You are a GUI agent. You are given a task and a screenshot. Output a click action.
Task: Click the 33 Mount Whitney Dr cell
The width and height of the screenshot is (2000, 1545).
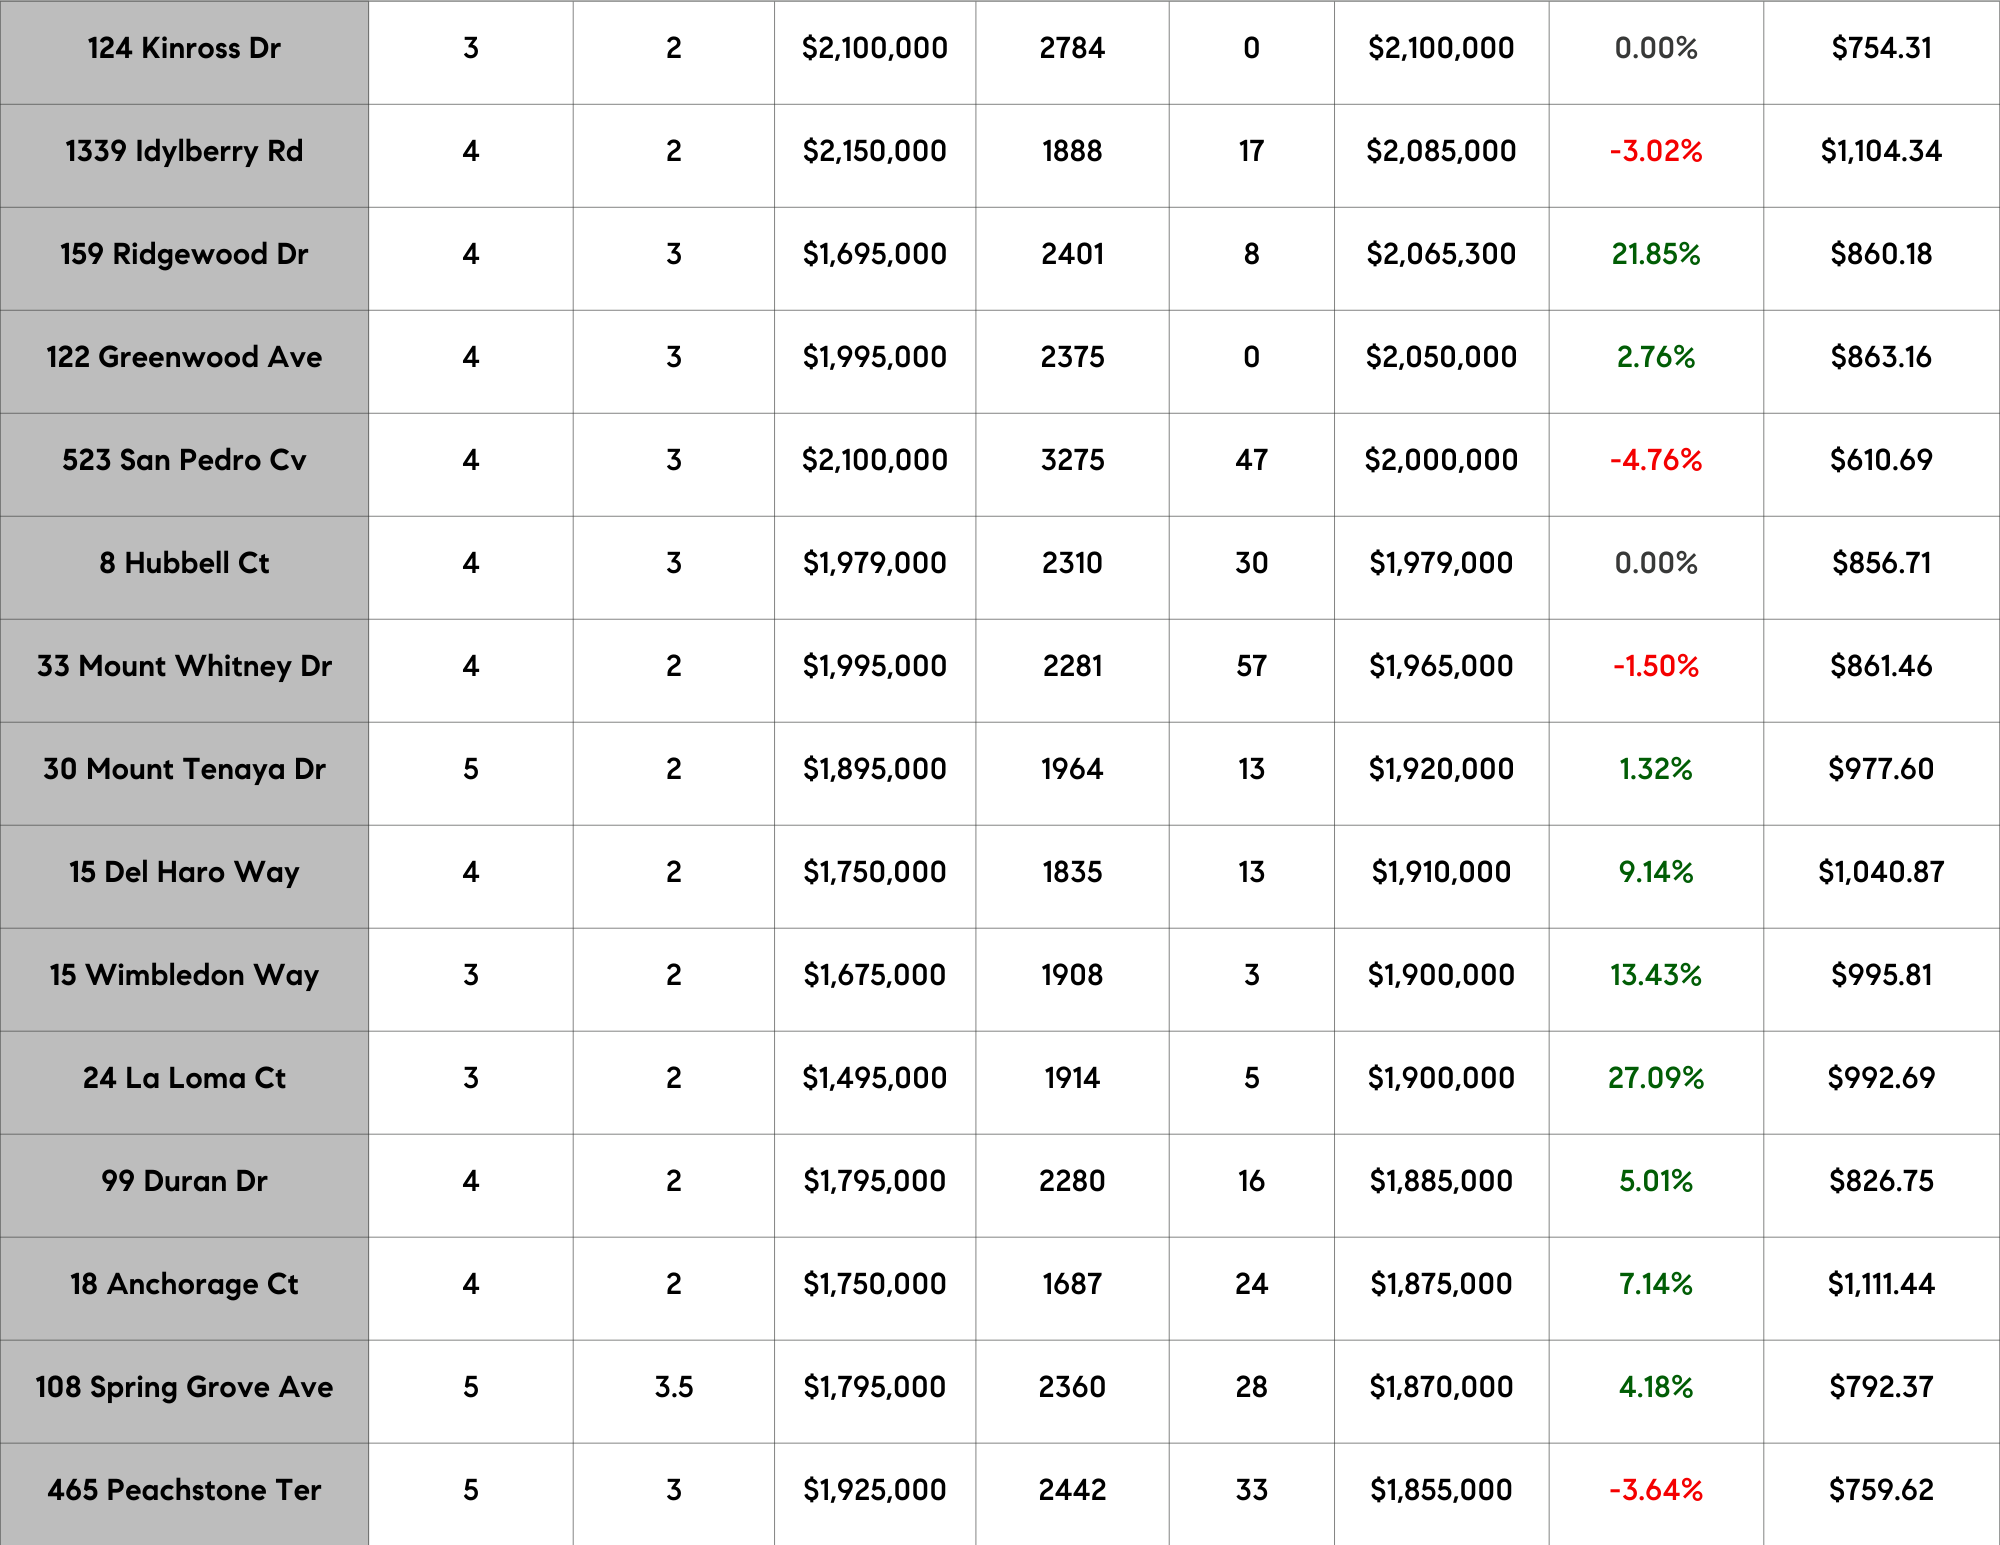(184, 666)
